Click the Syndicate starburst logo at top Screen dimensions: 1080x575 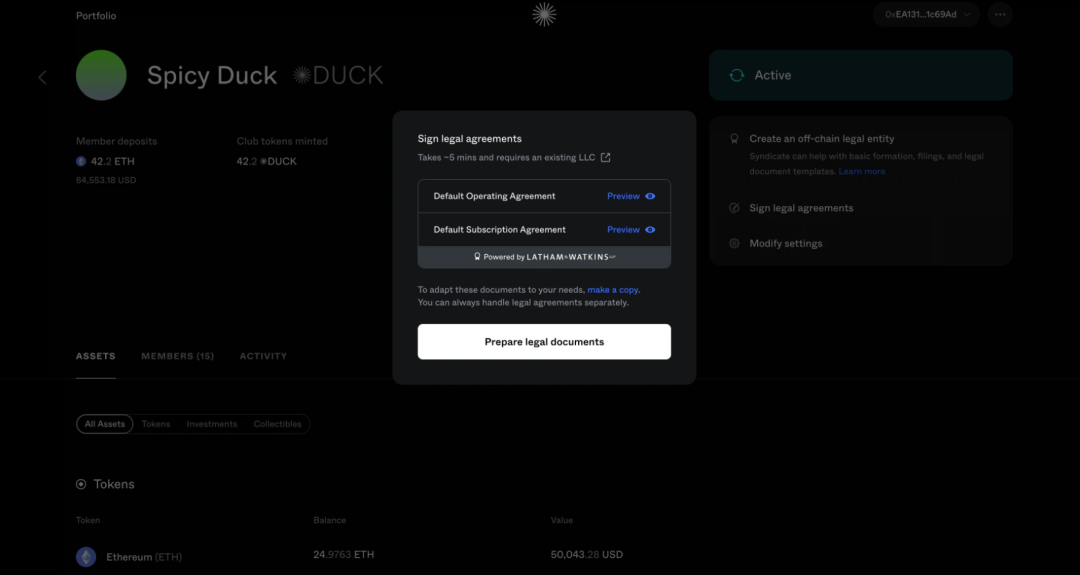[544, 14]
